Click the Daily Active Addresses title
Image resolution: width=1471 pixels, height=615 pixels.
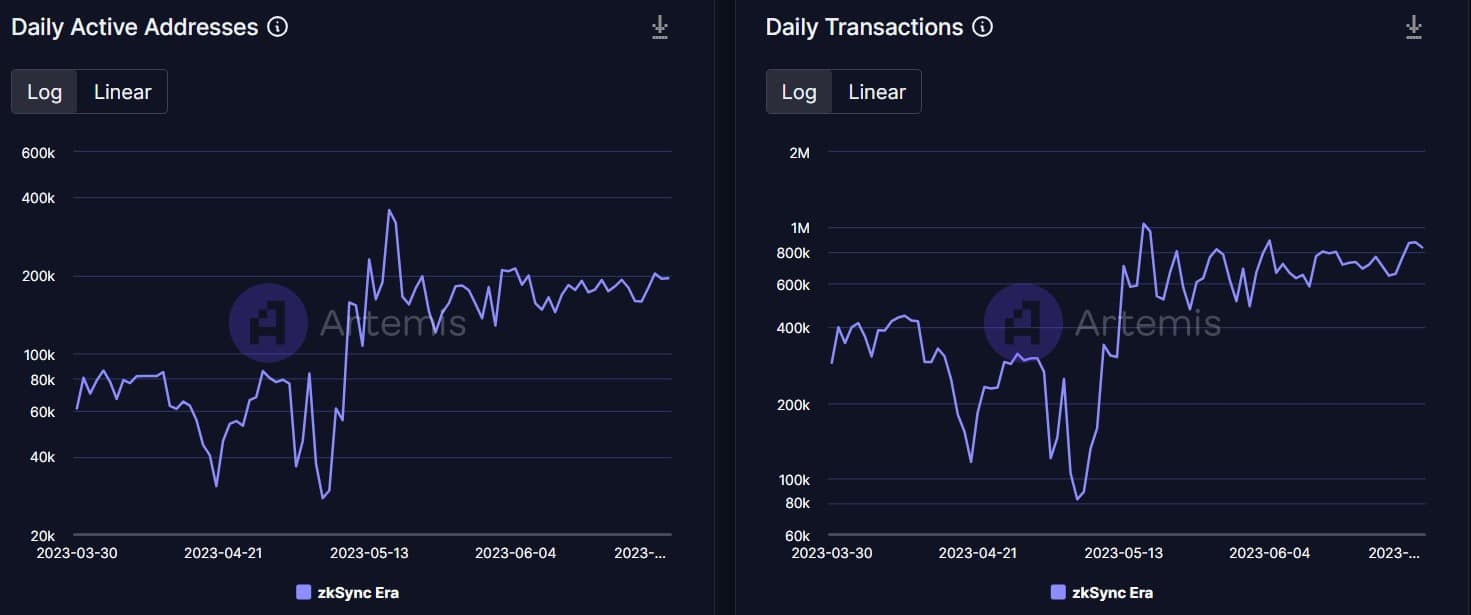pos(135,27)
